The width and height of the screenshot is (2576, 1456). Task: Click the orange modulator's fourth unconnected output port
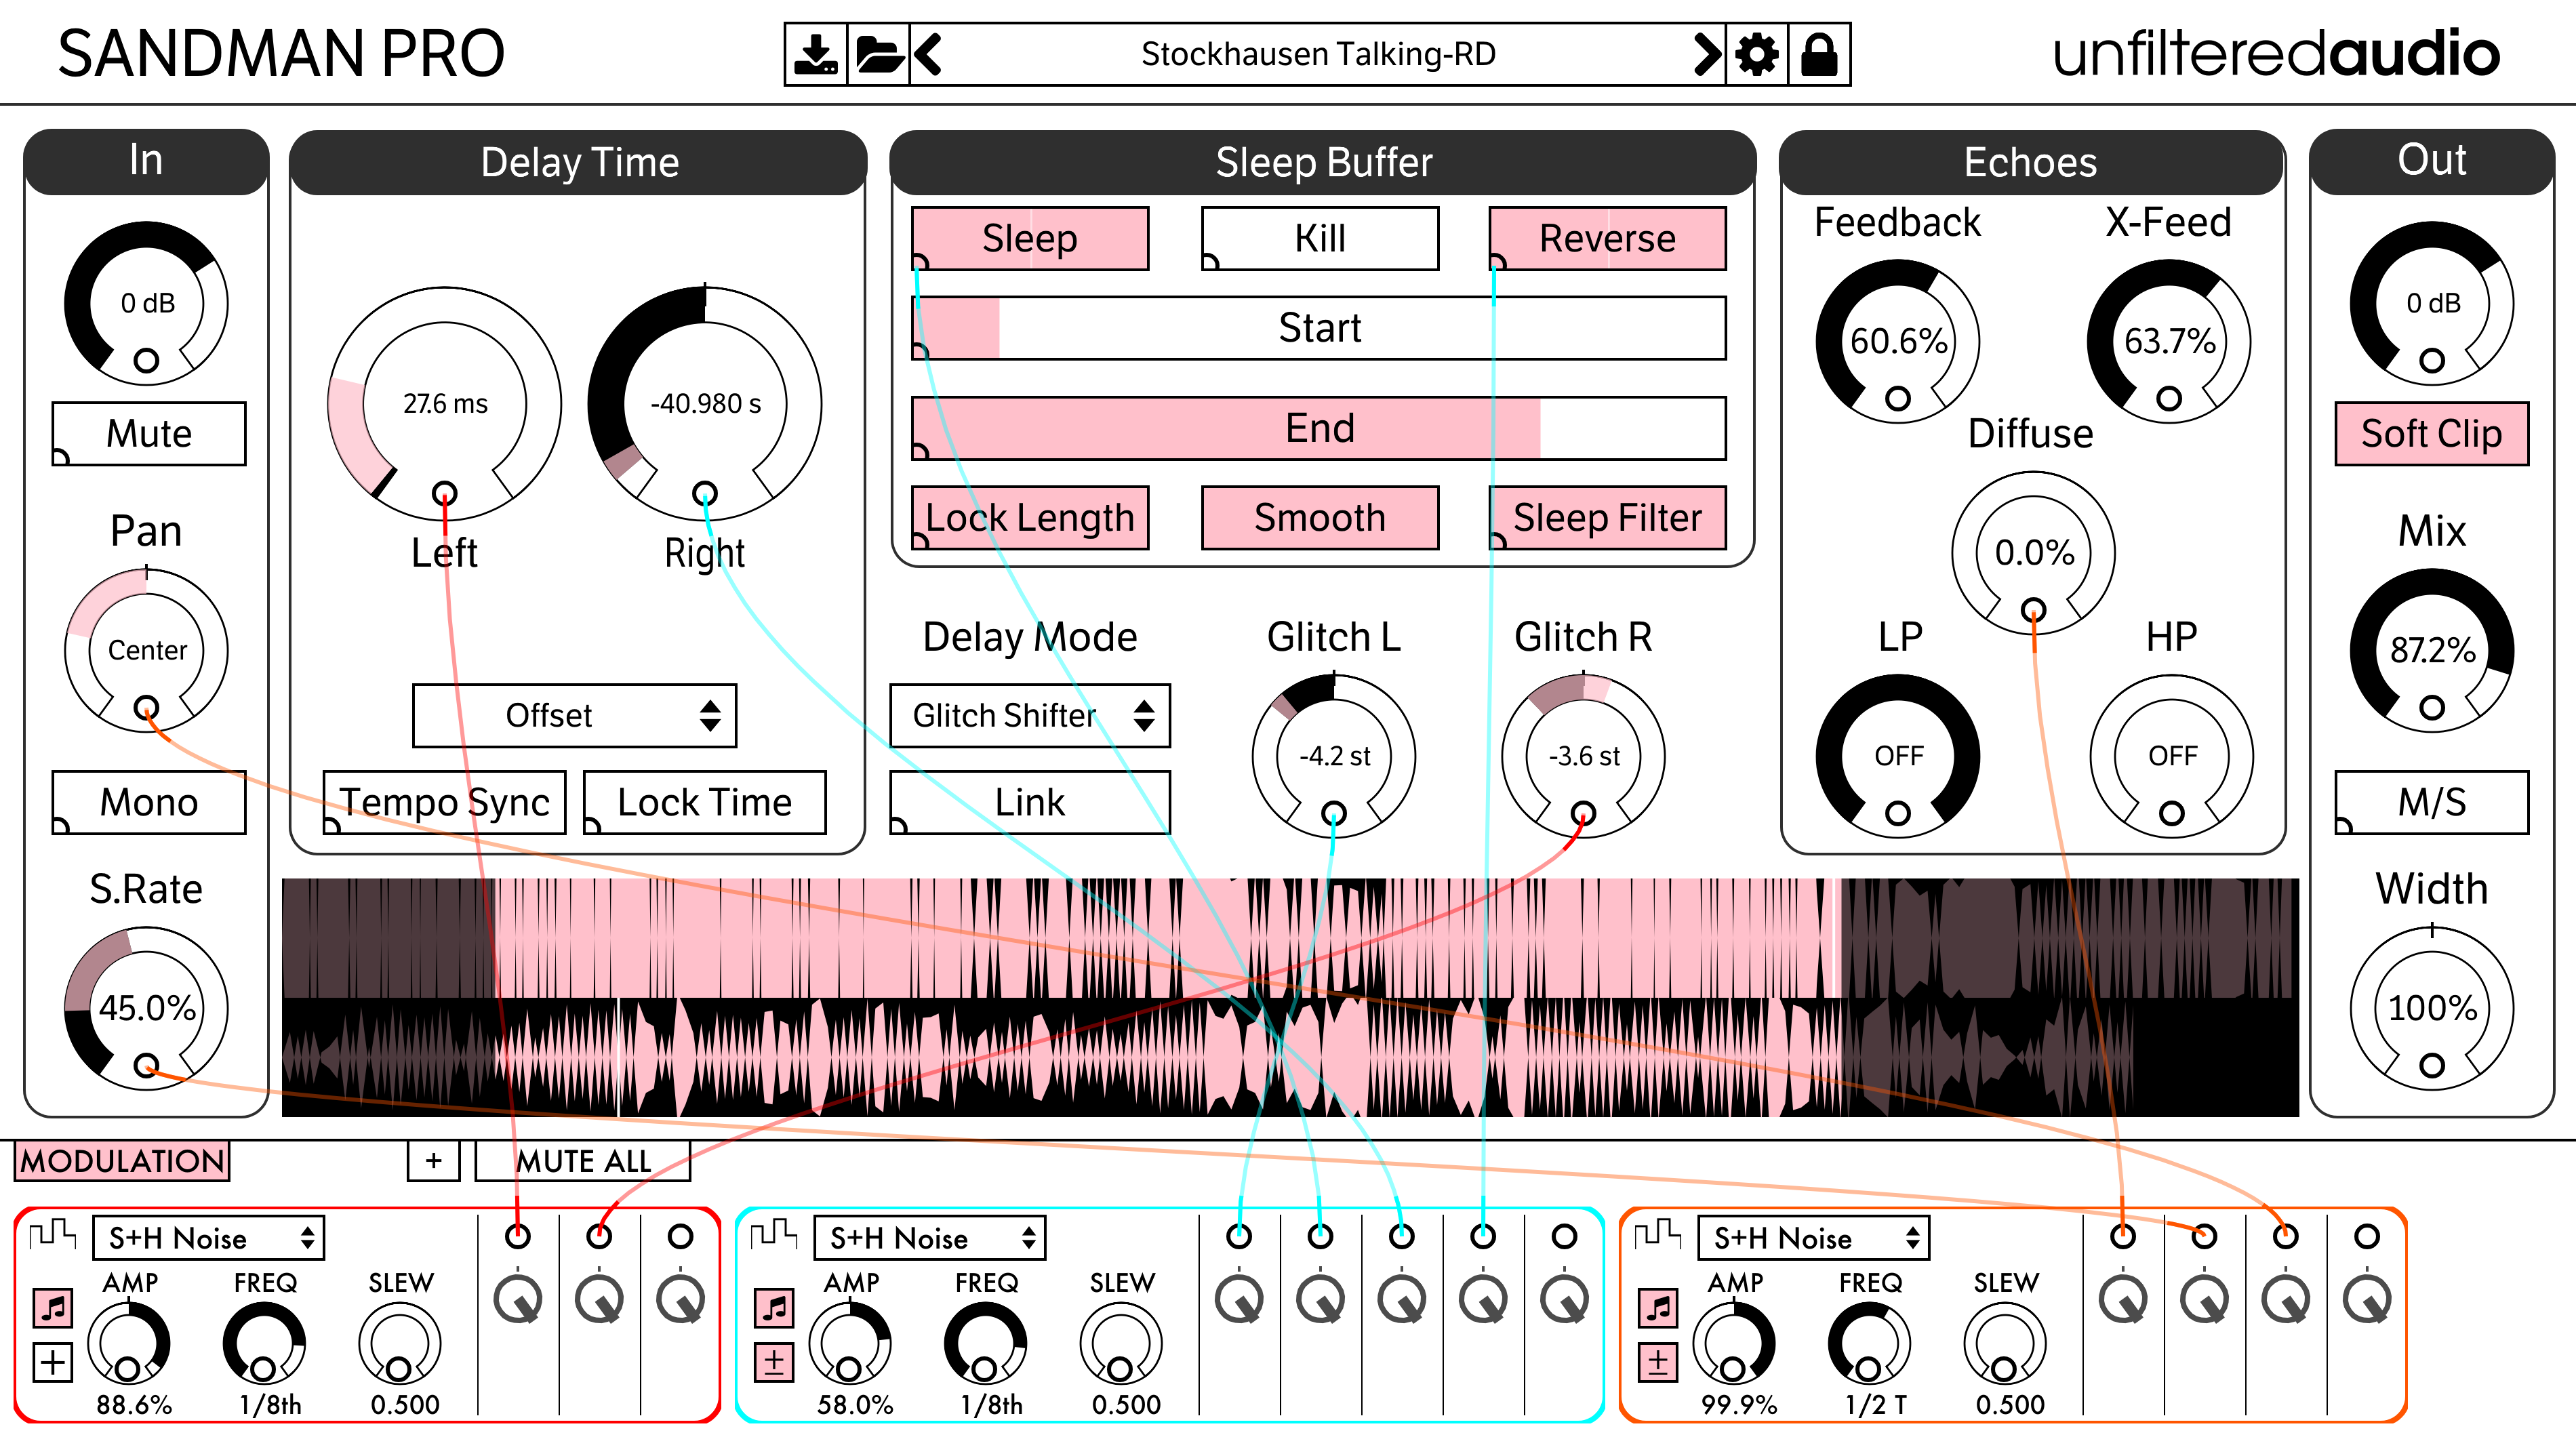click(2367, 1237)
